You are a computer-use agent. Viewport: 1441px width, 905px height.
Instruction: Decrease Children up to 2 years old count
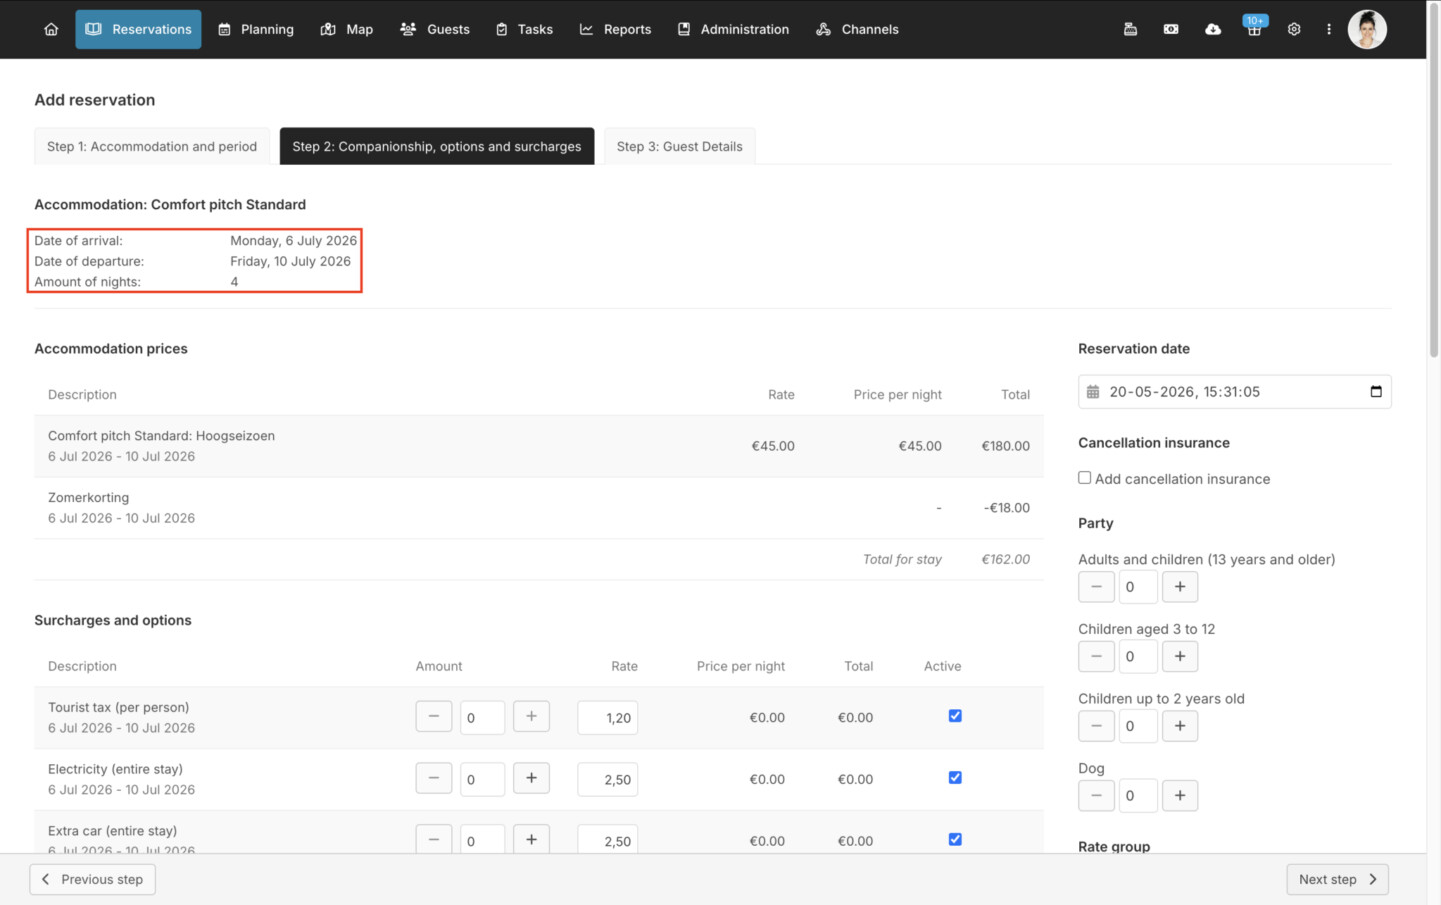1096,726
